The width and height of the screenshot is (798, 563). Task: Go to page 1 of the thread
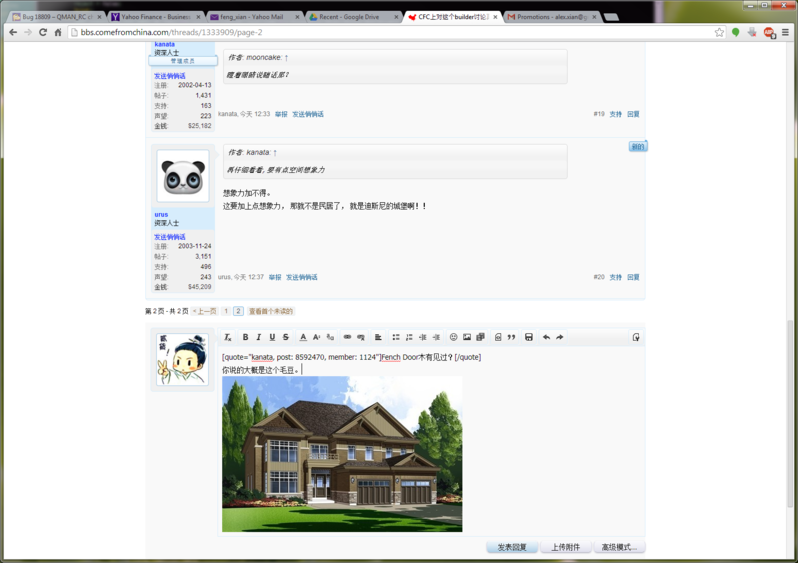tap(226, 311)
